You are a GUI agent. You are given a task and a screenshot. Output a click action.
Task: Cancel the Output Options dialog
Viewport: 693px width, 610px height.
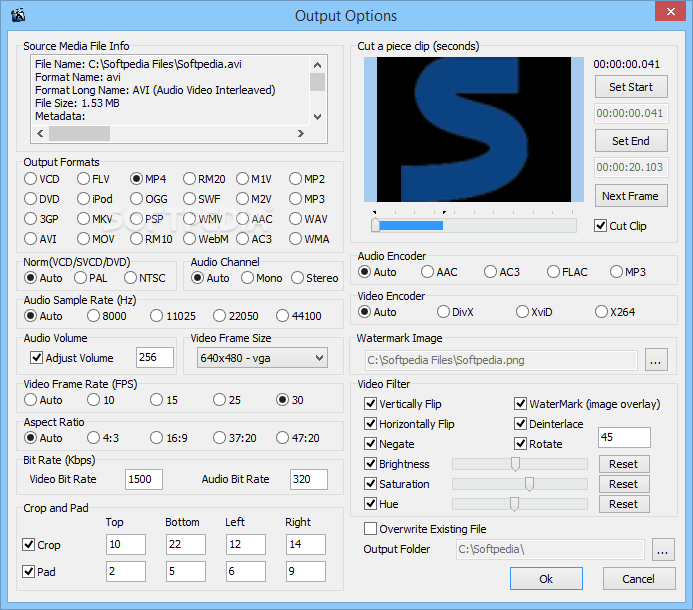639,579
